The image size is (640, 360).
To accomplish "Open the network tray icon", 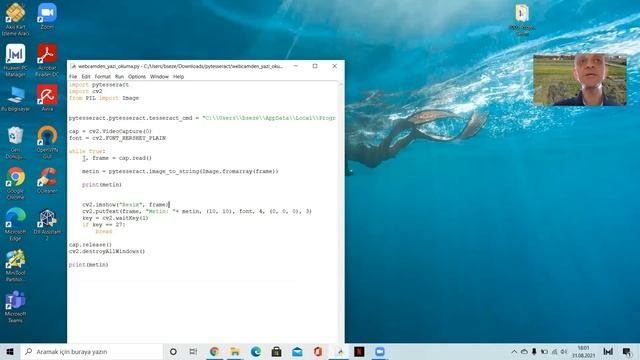I will click(x=554, y=351).
